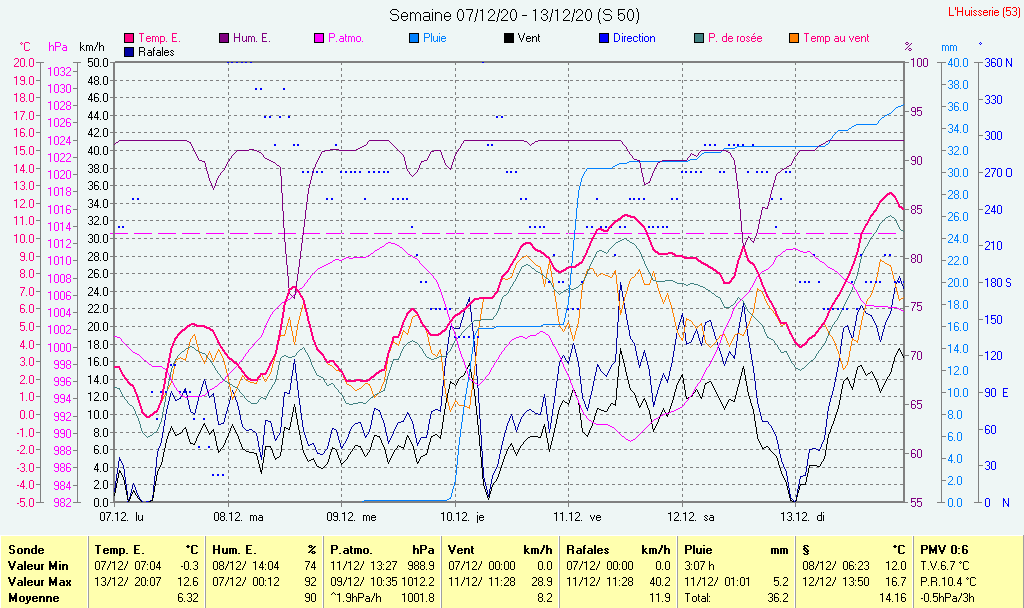Image resolution: width=1024 pixels, height=608 pixels.
Task: Click the light blue Pluie legend swatch
Action: [x=414, y=39]
